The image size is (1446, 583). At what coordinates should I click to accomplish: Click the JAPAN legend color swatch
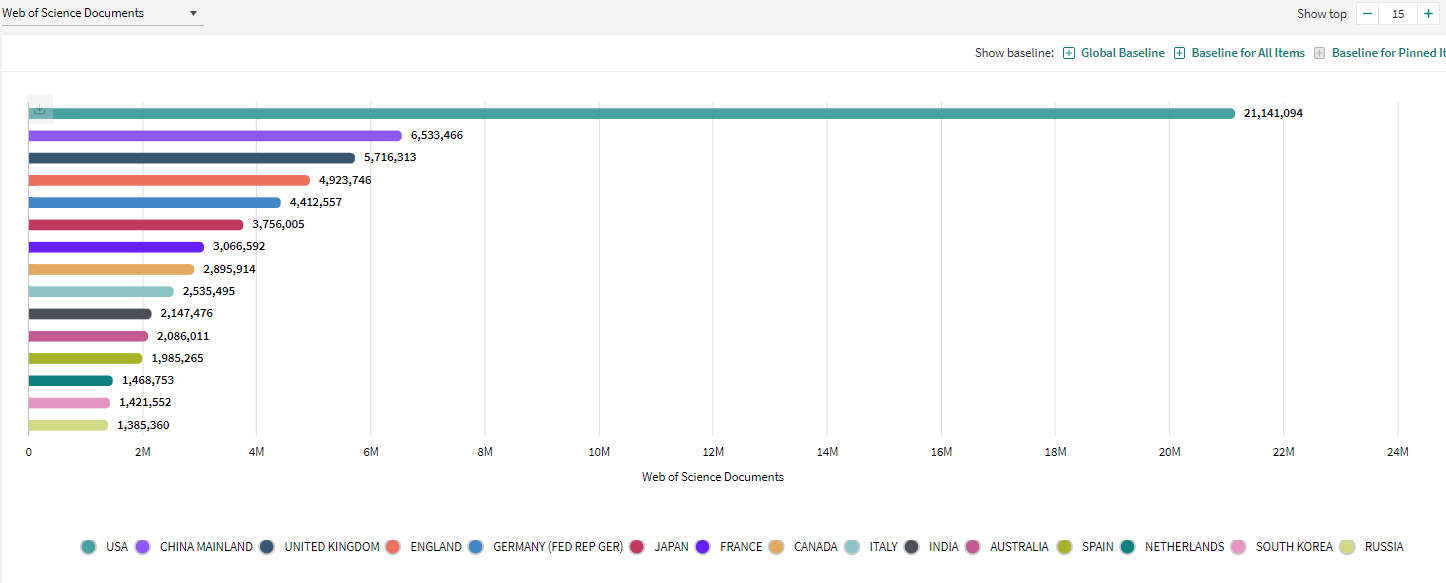coord(637,547)
